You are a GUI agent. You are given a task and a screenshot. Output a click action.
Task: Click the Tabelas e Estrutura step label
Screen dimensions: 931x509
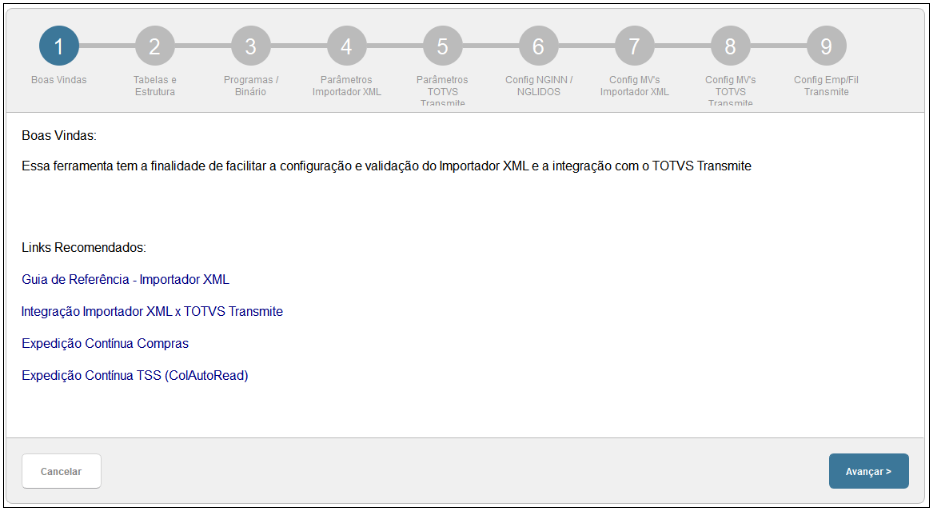click(x=154, y=86)
